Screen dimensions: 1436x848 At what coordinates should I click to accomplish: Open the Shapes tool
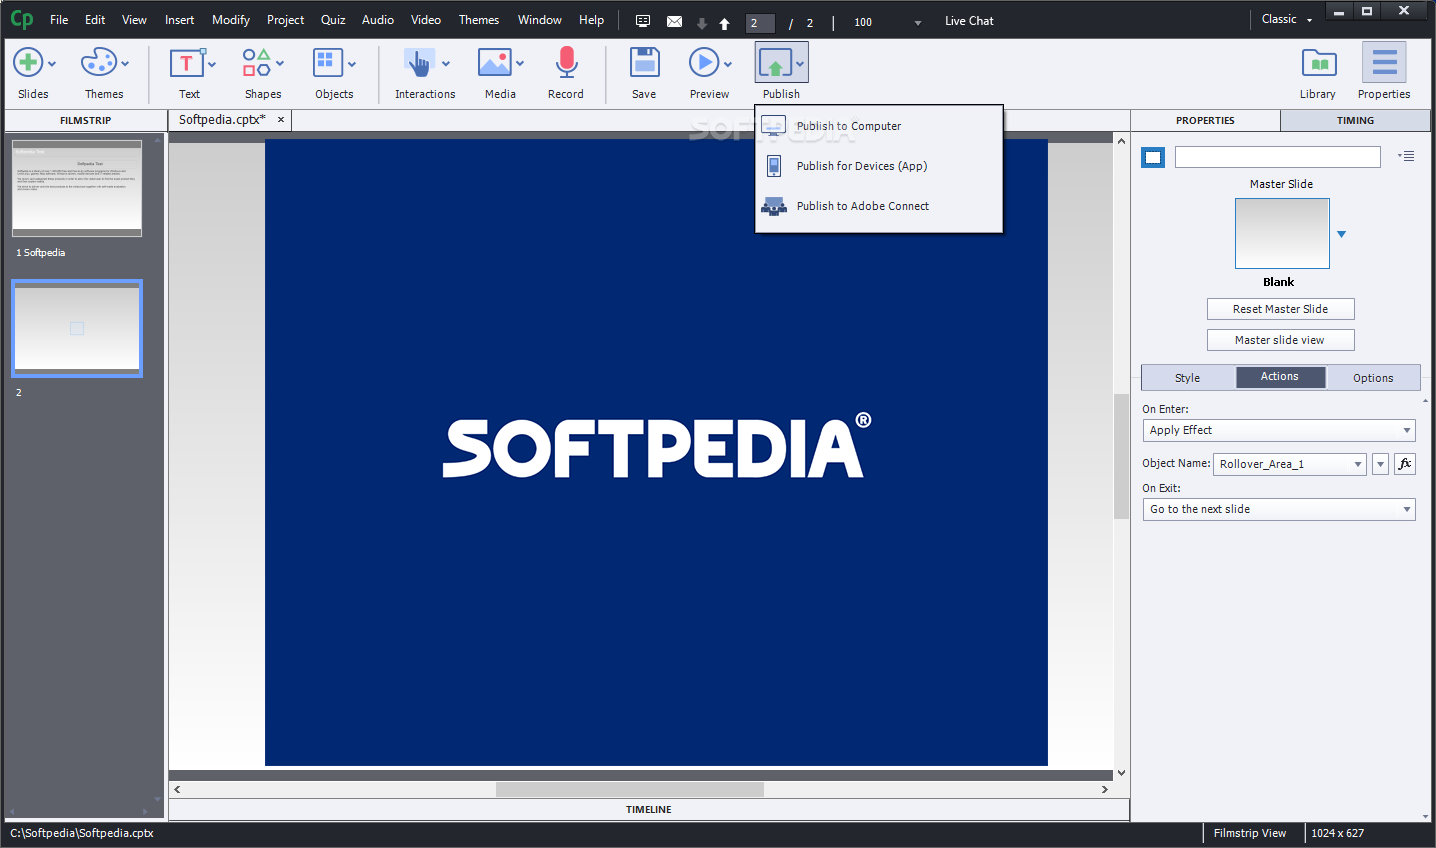[x=257, y=62]
